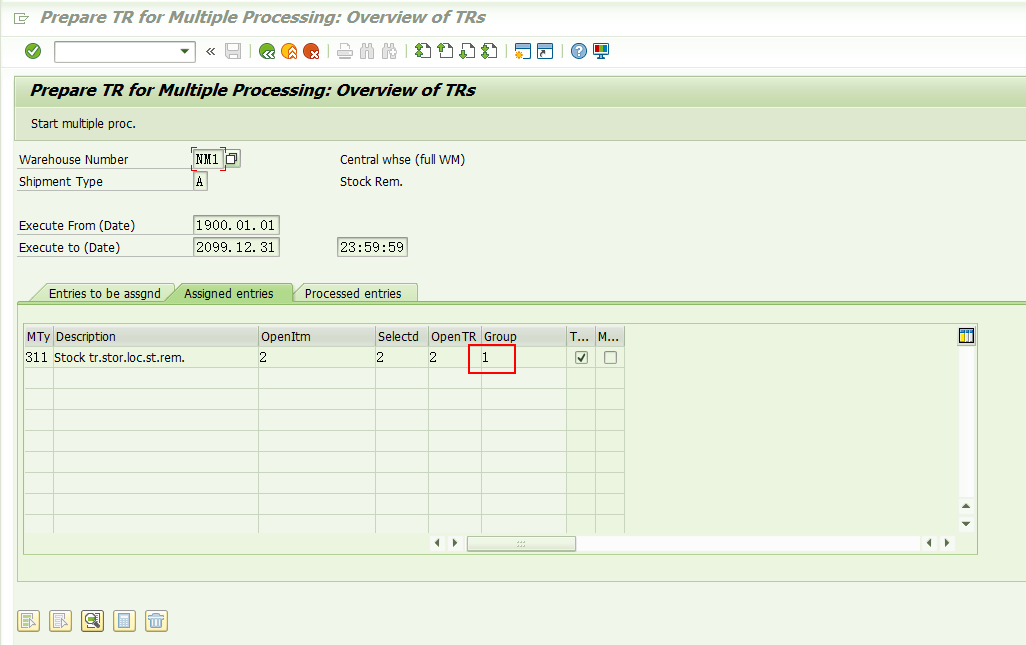Click the orange Exit icon

[289, 51]
